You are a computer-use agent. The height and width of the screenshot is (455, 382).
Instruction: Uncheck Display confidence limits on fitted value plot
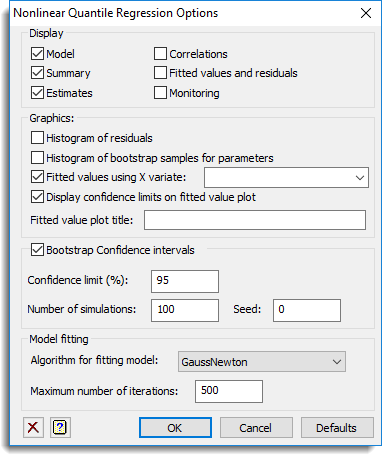tap(37, 197)
